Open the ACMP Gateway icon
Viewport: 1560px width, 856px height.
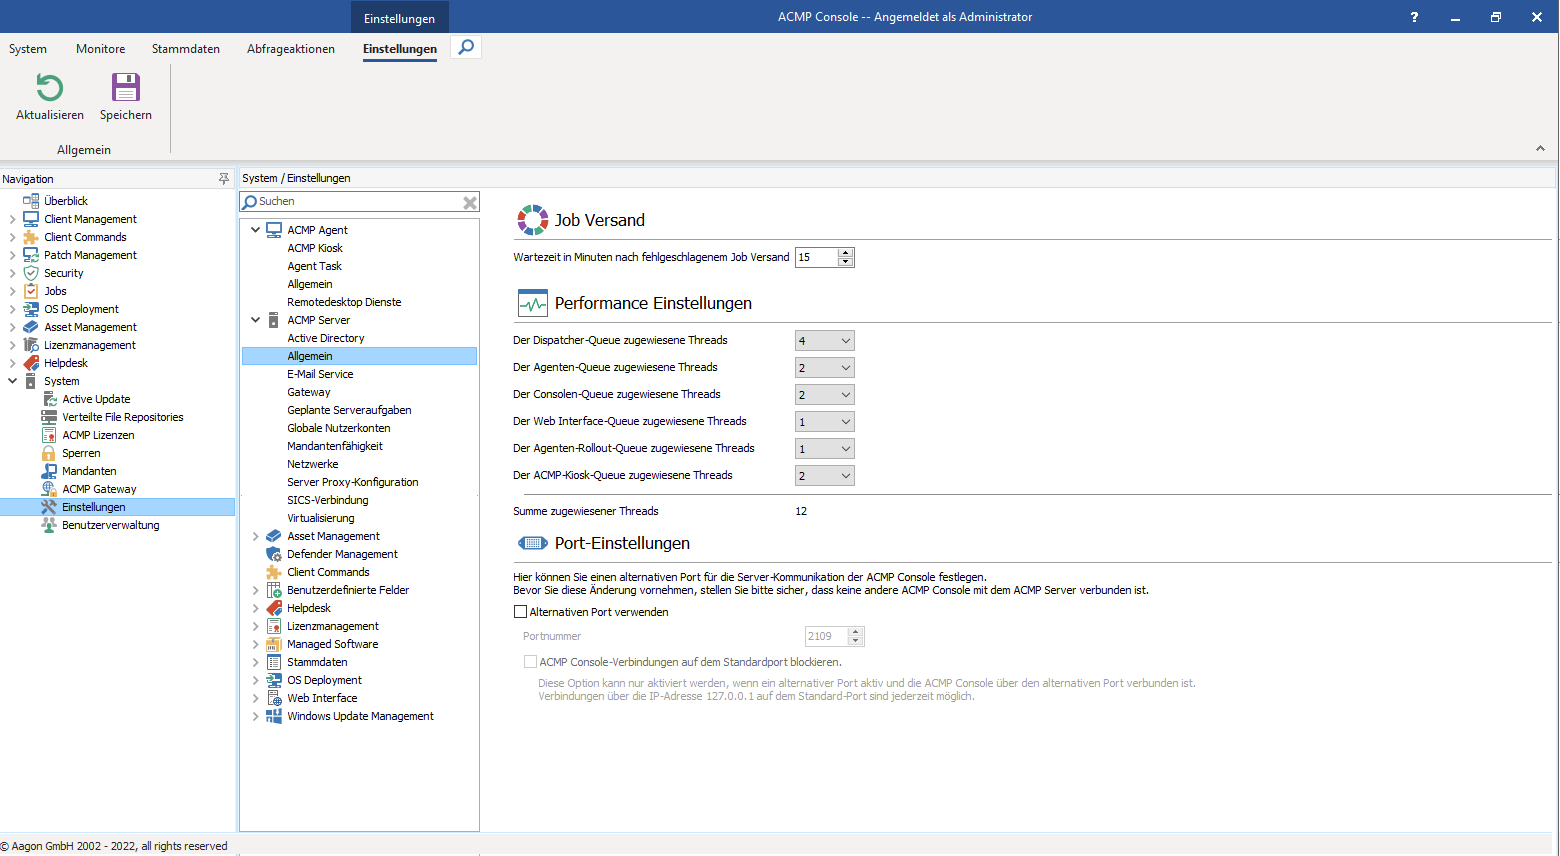tap(49, 489)
